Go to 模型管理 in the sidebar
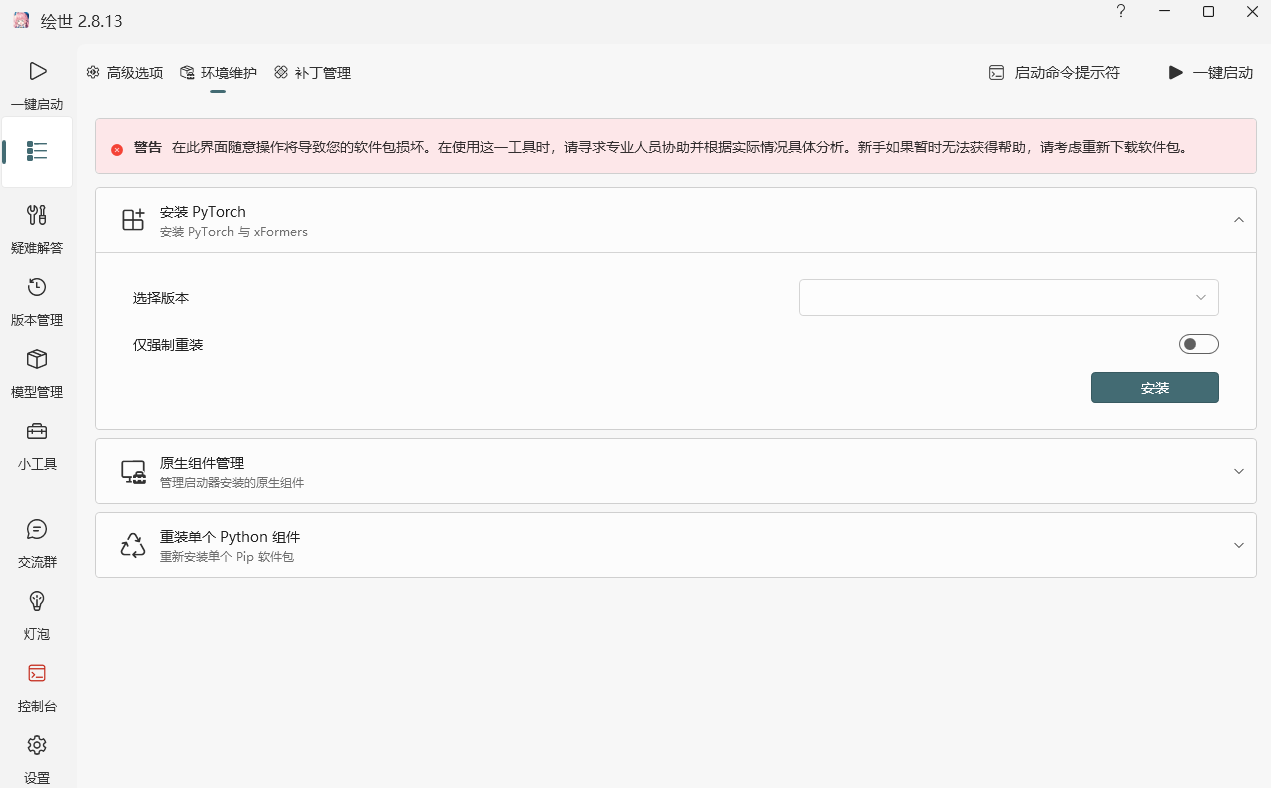Image resolution: width=1271 pixels, height=788 pixels. click(x=37, y=372)
